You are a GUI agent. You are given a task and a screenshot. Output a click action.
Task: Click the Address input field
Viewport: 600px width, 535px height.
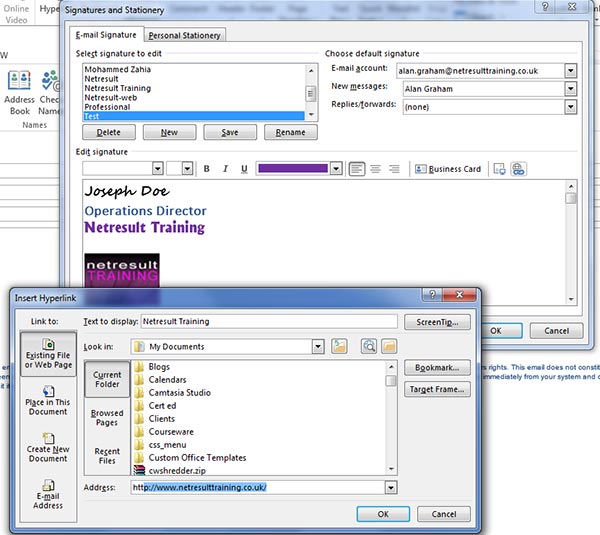(258, 488)
